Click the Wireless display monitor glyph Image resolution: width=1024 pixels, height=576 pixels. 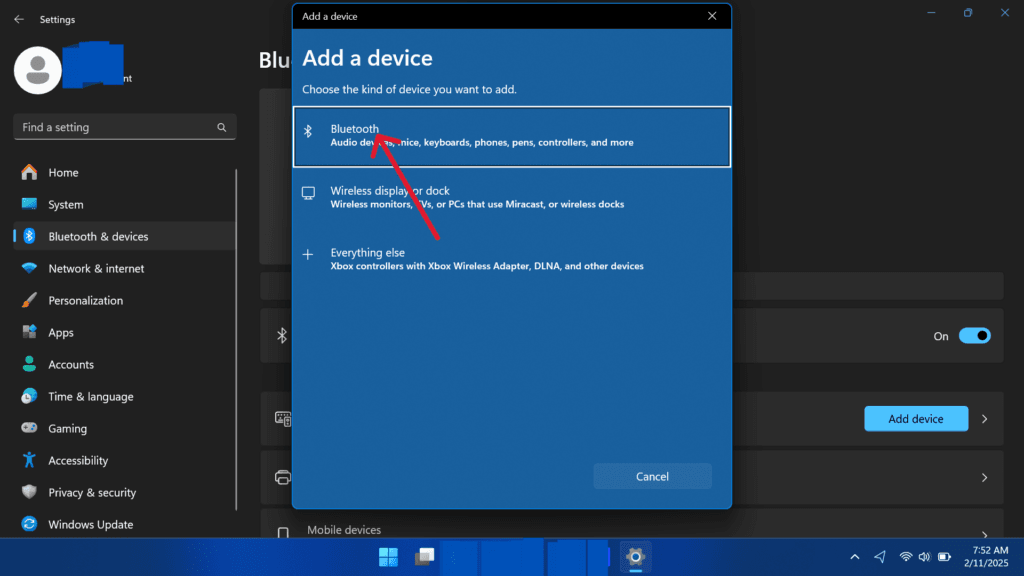pos(308,193)
